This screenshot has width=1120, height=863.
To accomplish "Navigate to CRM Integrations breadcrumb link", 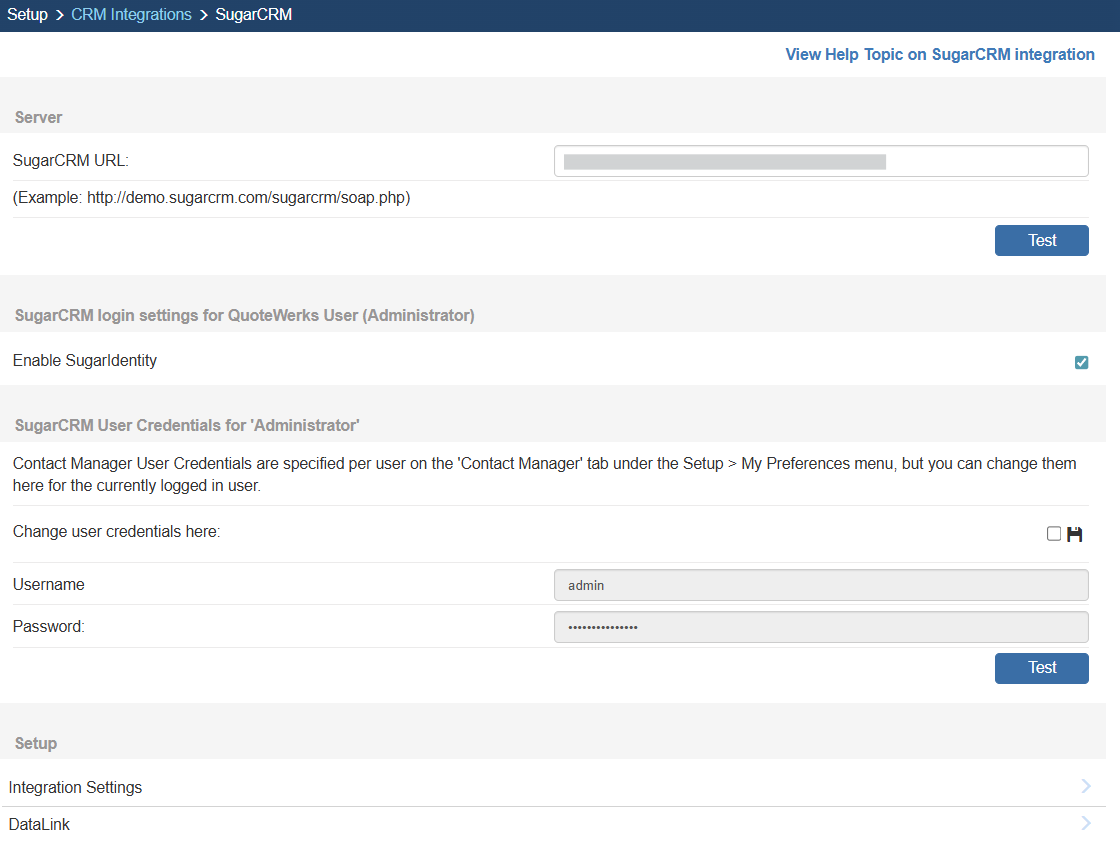I will click(131, 15).
